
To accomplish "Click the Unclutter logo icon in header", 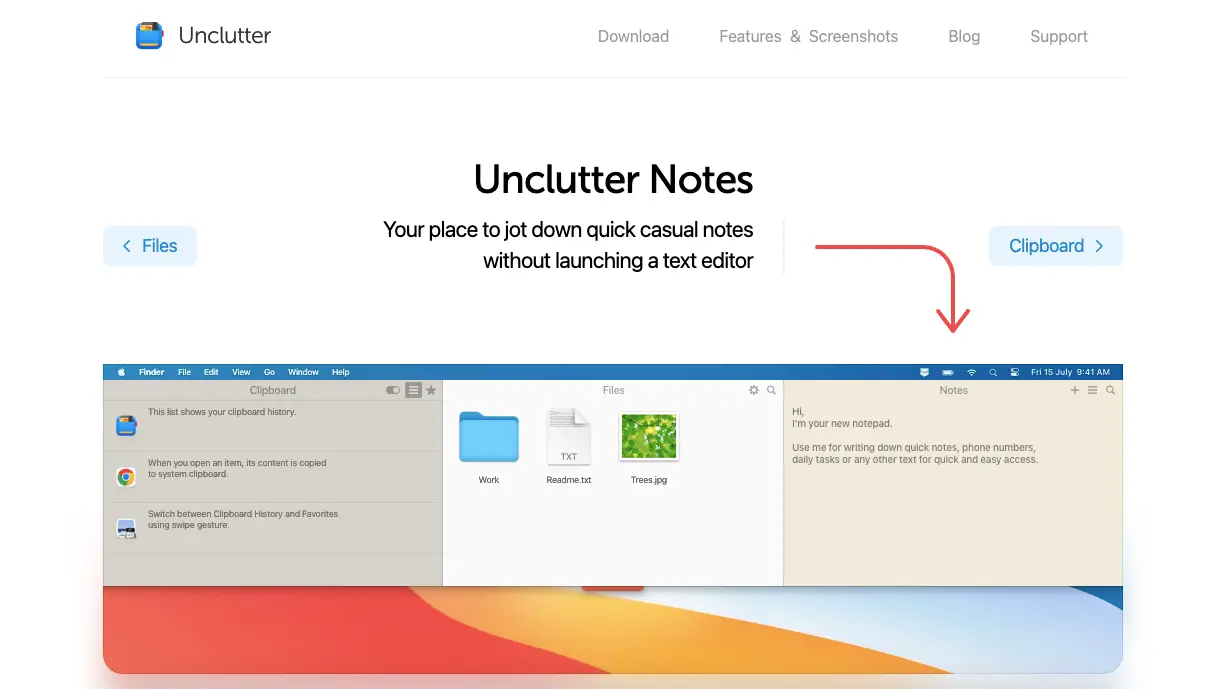I will pyautogui.click(x=149, y=36).
